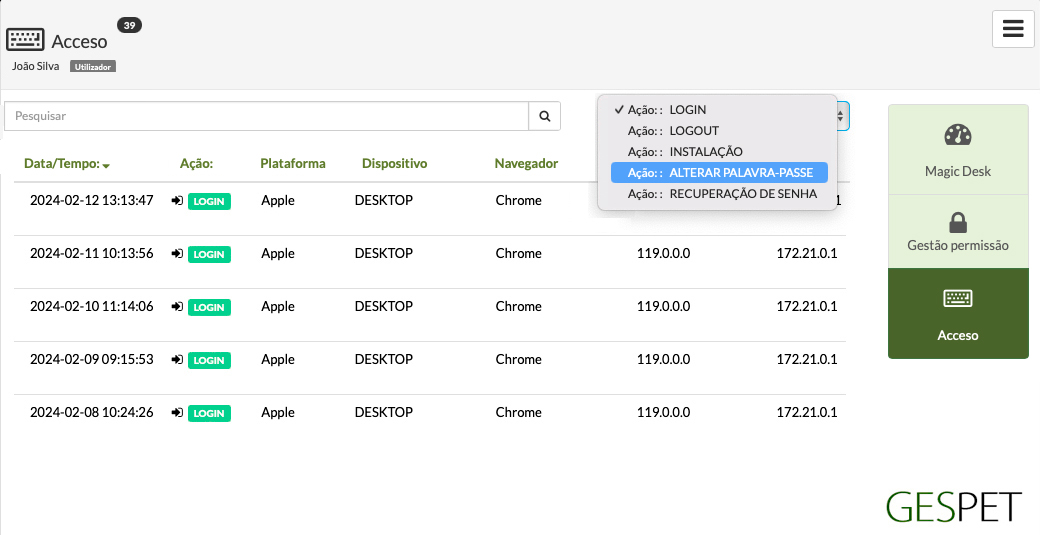Click the Plataforma column header
Image resolution: width=1040 pixels, height=535 pixels.
coord(292,164)
